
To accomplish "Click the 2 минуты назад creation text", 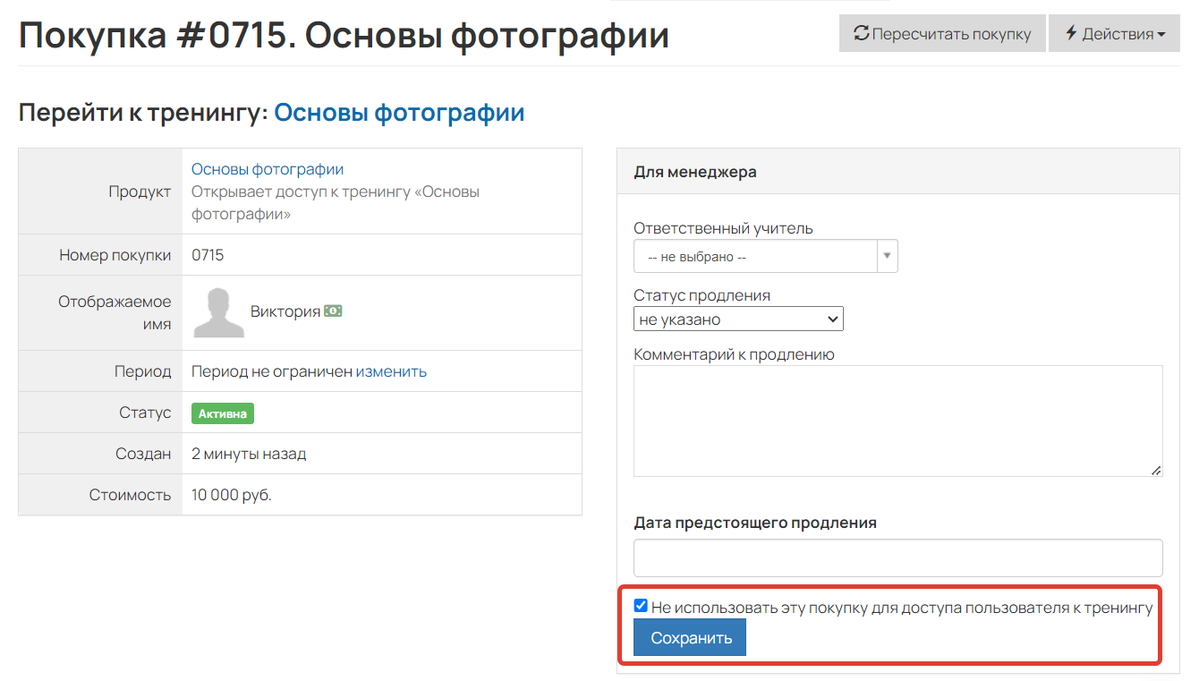I will 249,454.
